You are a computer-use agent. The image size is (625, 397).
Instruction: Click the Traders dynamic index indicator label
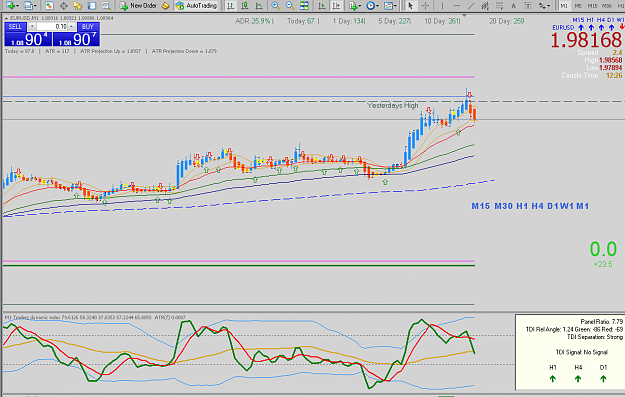(94, 318)
